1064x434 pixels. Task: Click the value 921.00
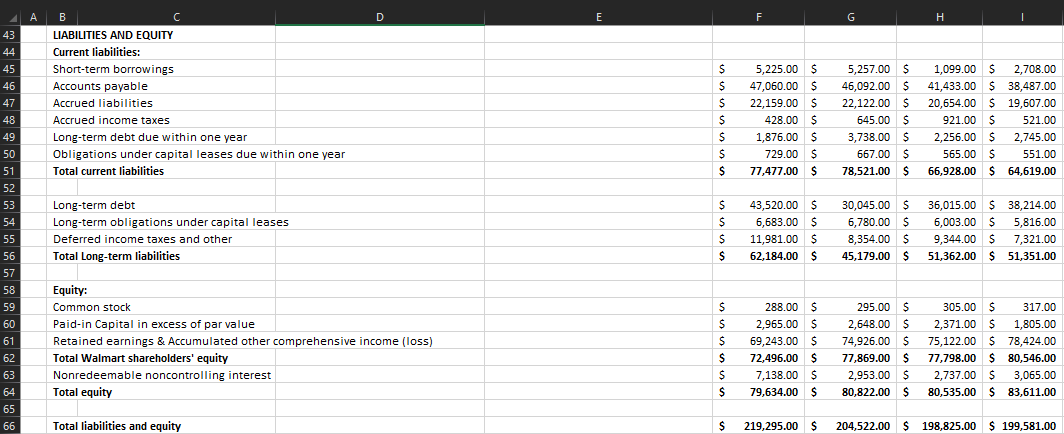point(960,120)
